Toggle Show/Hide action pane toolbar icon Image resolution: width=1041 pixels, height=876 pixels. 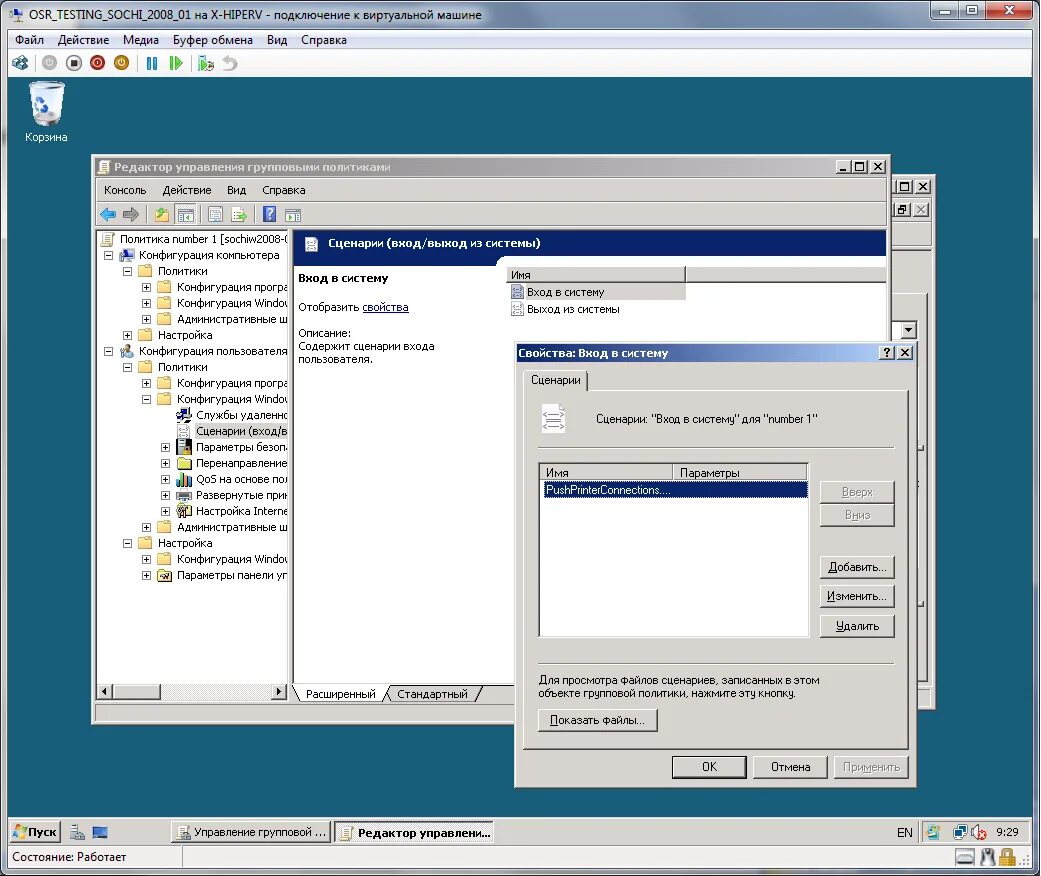tap(293, 215)
